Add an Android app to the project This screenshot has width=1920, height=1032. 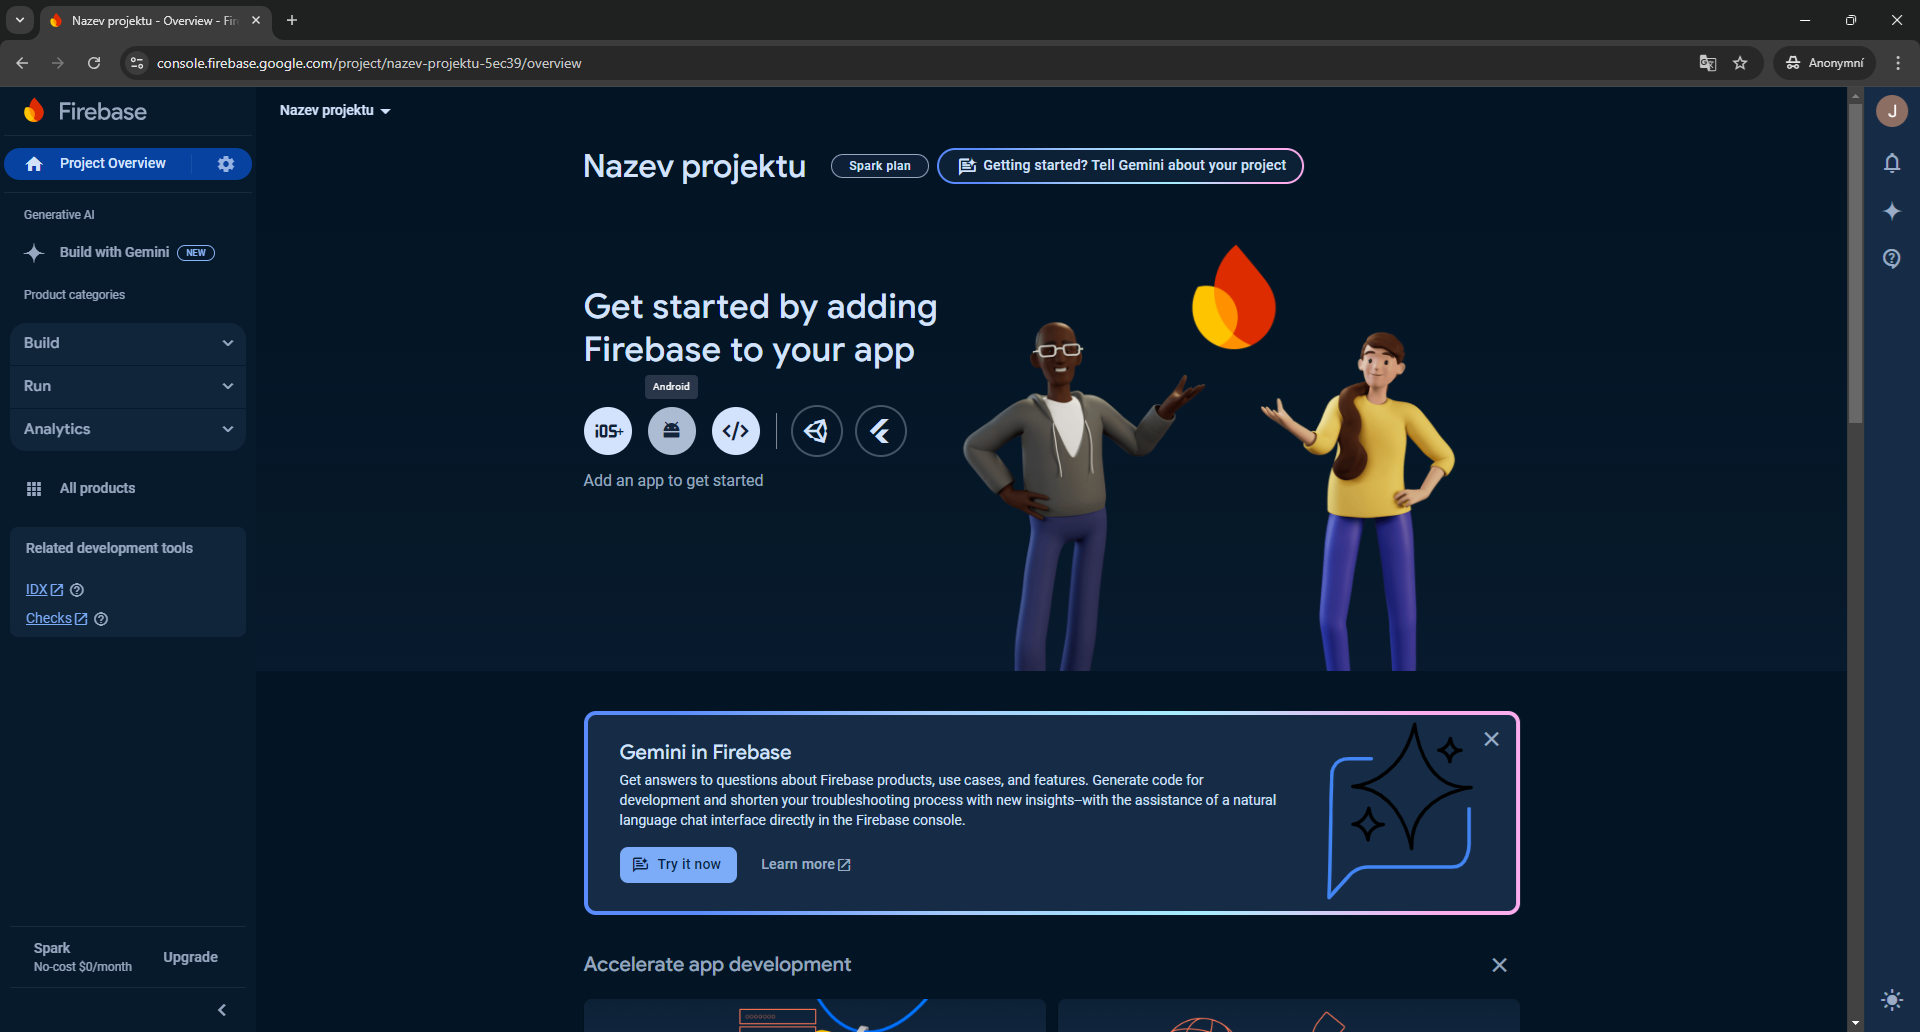coord(672,431)
